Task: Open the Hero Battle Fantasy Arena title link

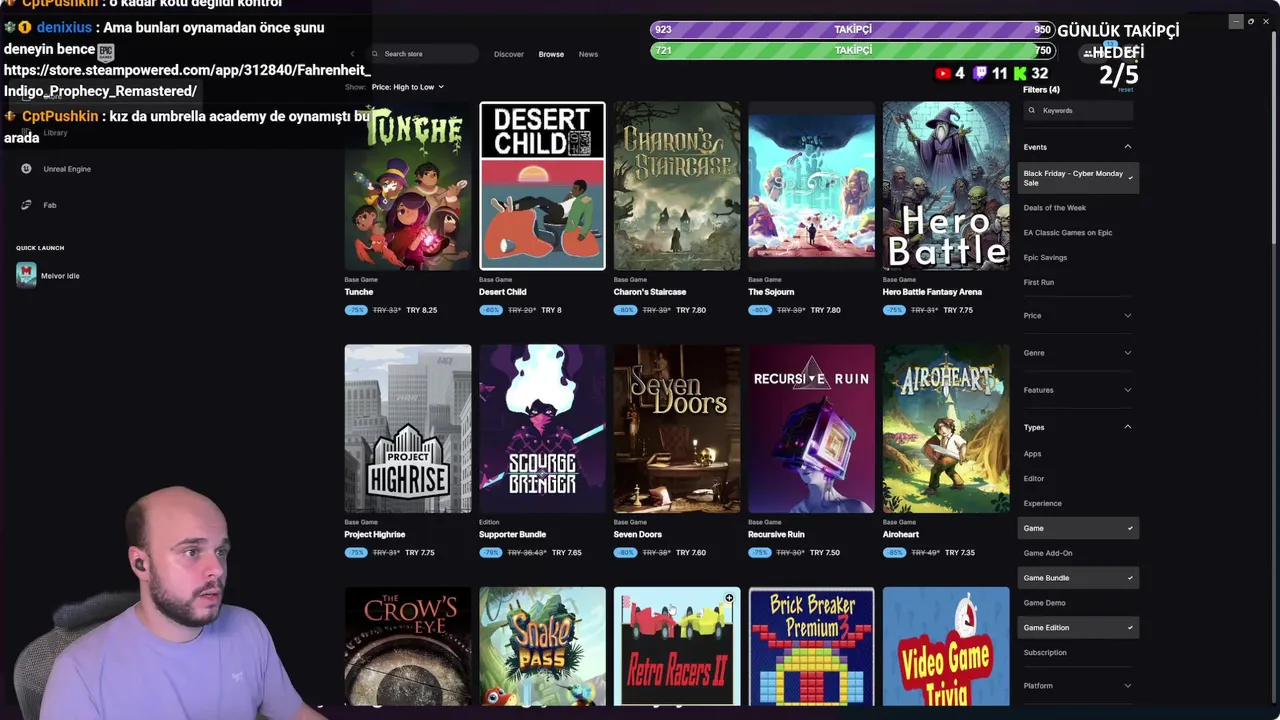Action: [932, 292]
